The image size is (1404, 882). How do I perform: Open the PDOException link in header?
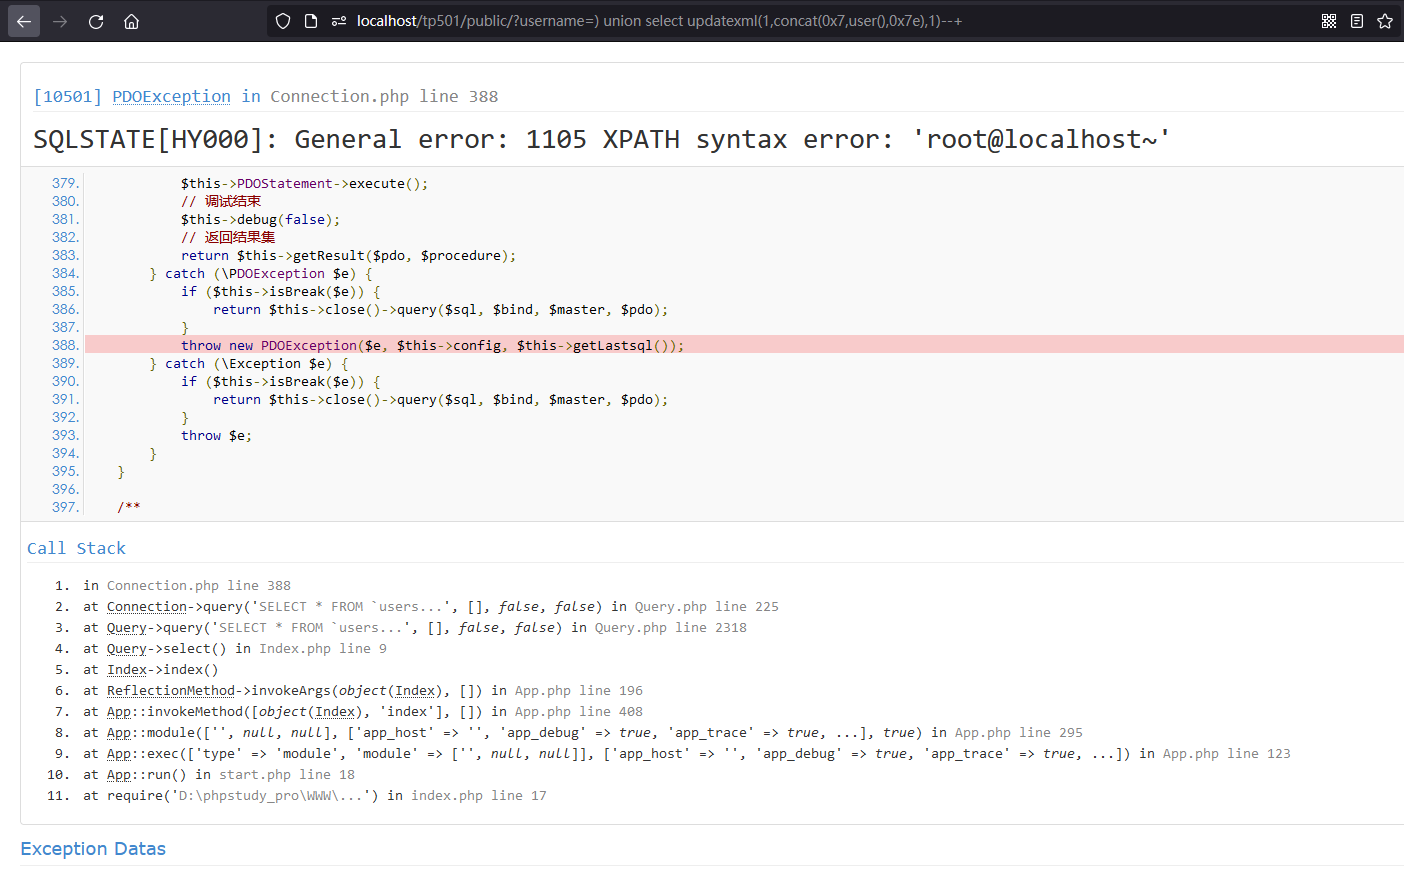(x=171, y=96)
